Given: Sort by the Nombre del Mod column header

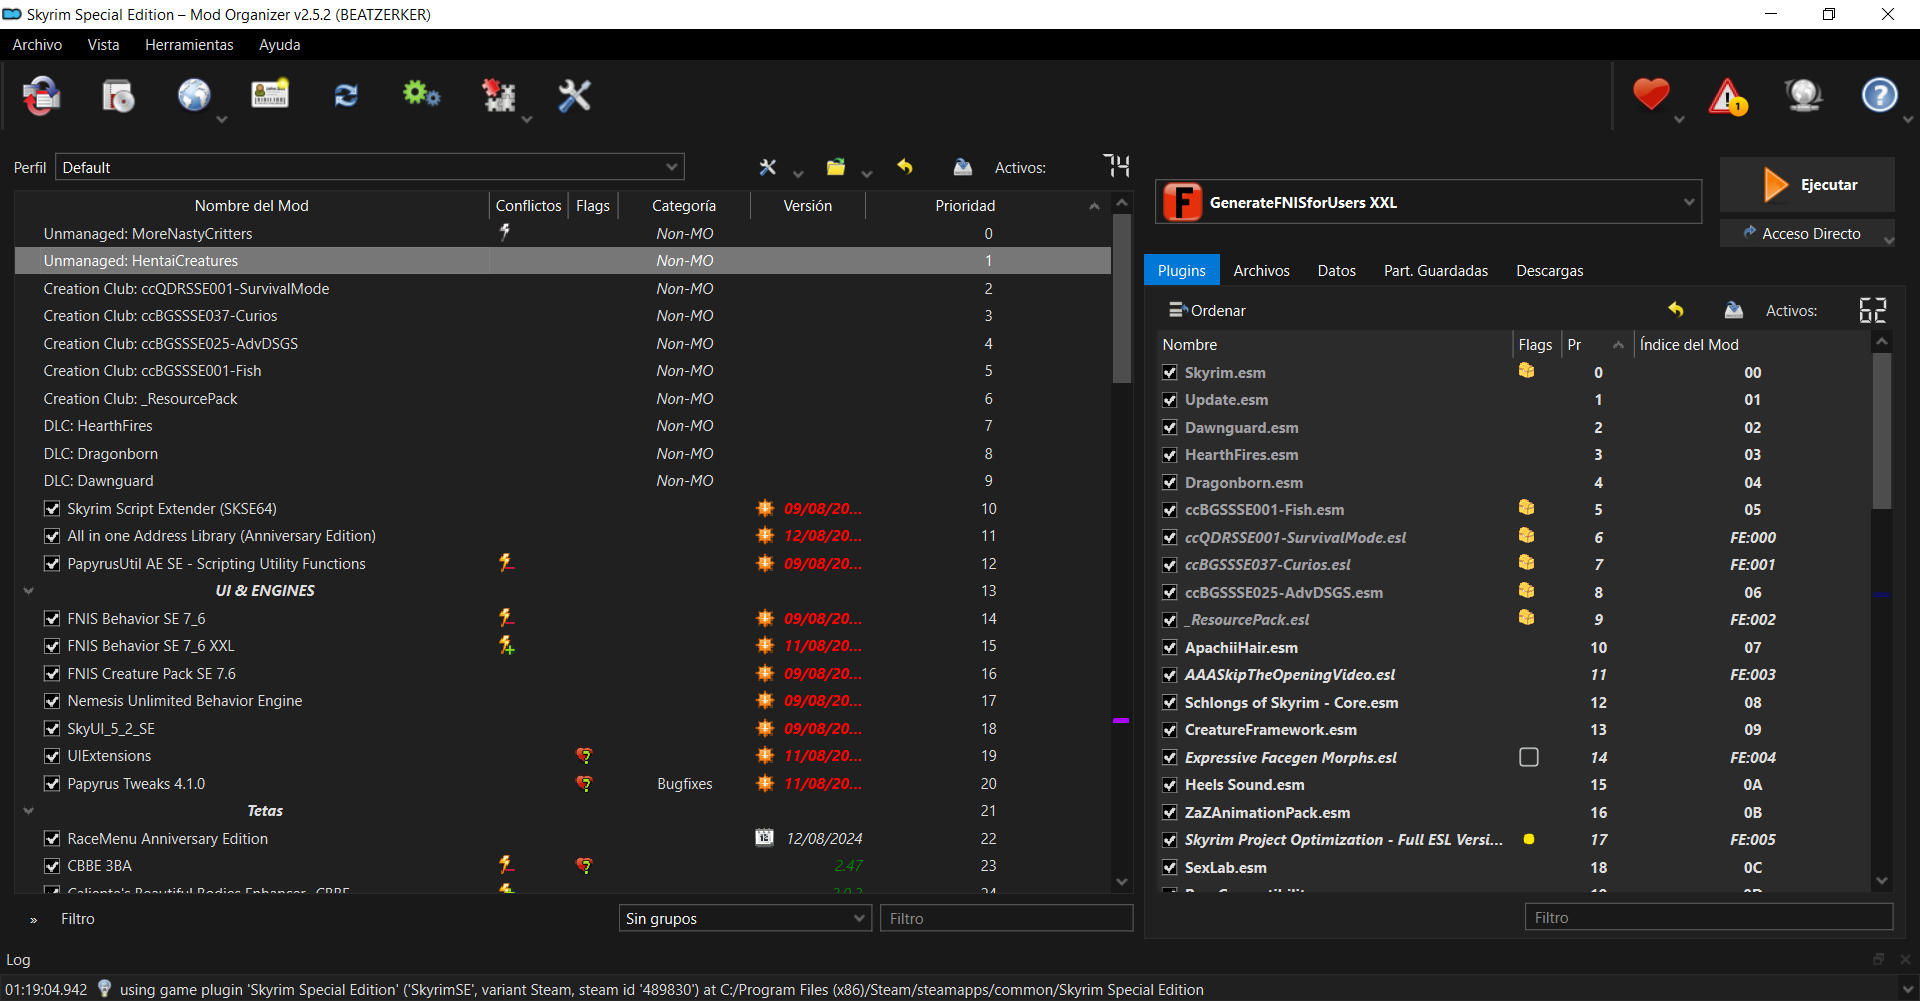Looking at the screenshot, I should [251, 206].
